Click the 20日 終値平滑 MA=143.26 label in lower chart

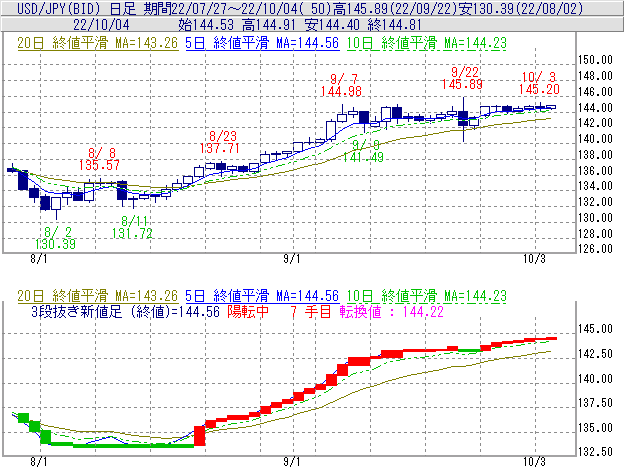click(x=98, y=296)
